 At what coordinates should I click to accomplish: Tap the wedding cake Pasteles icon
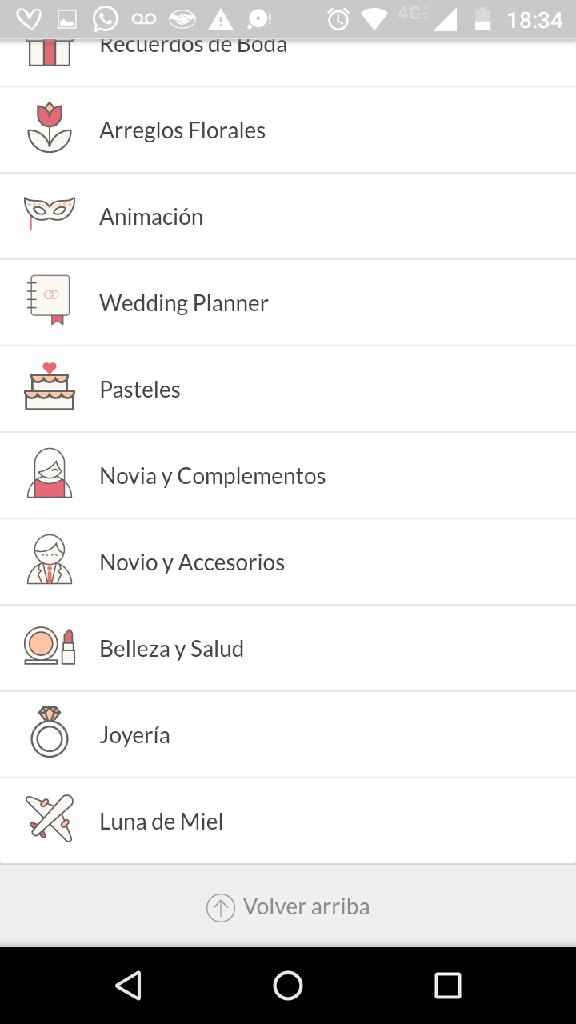[50, 387]
